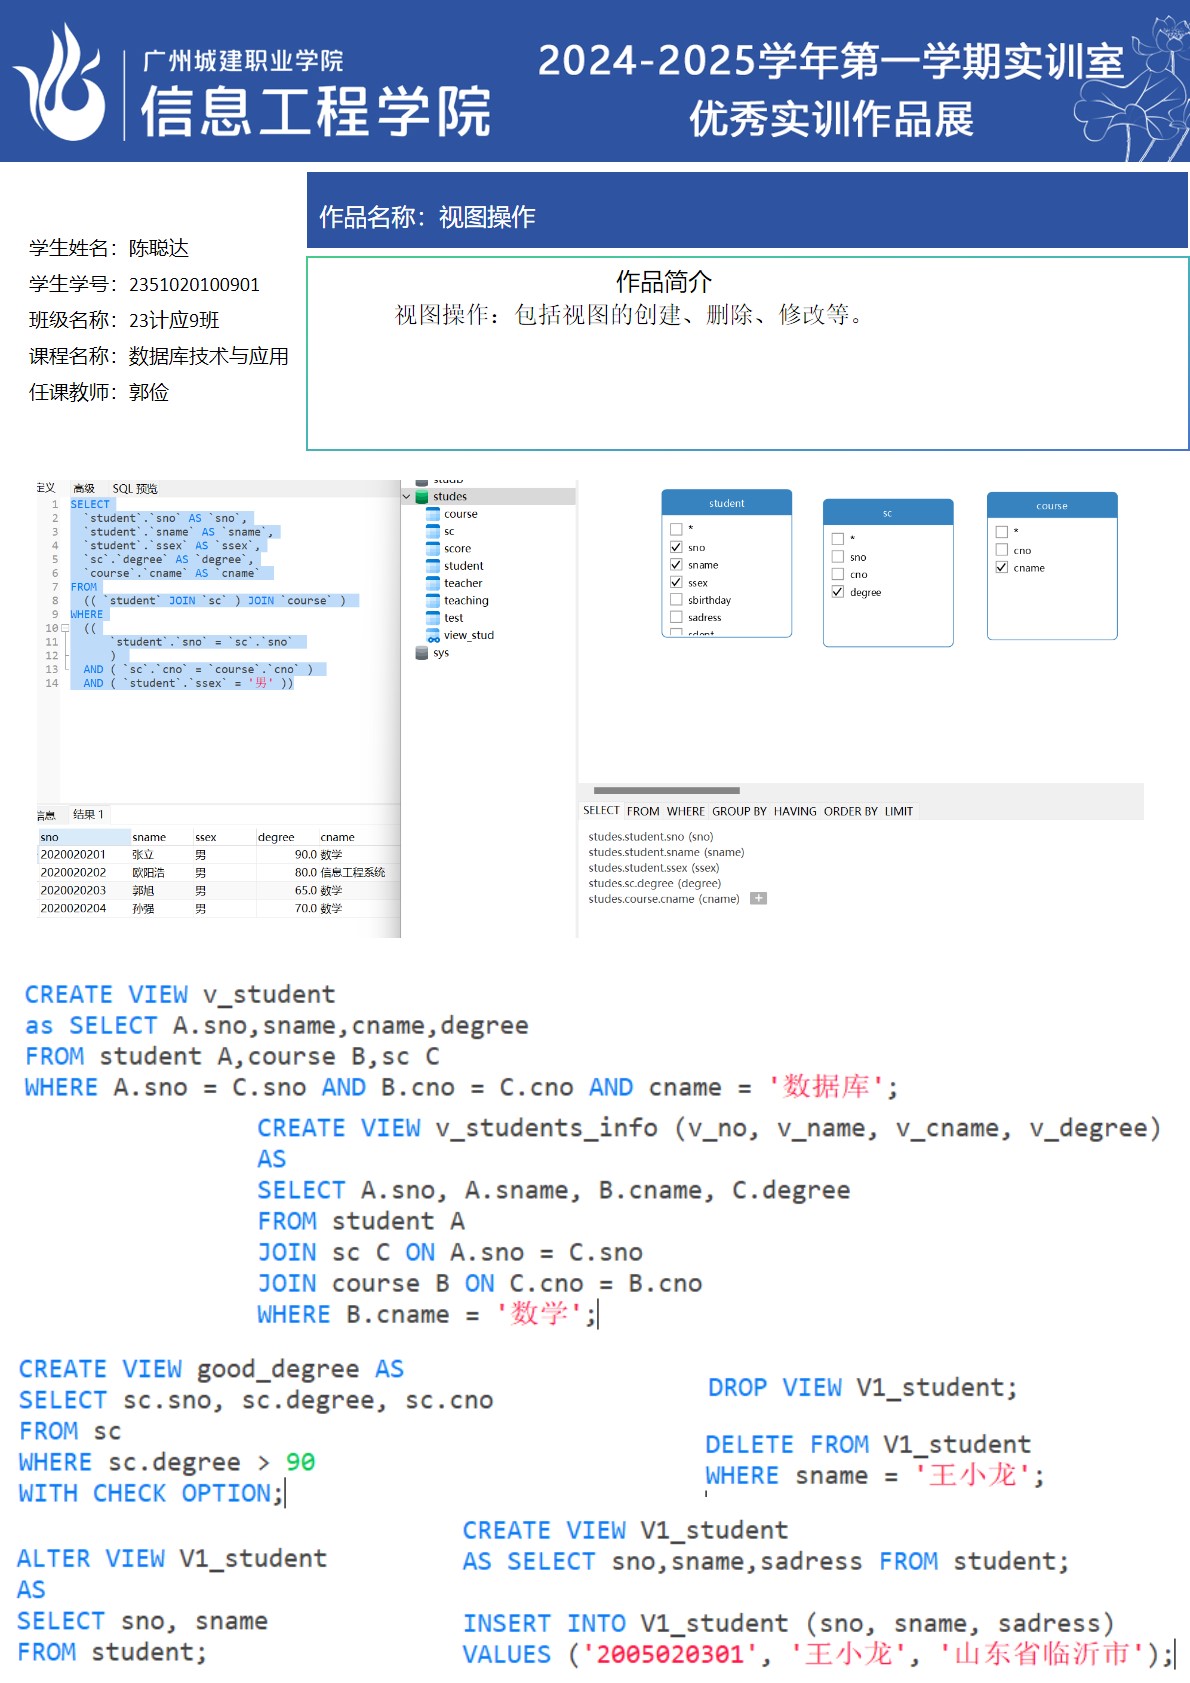This screenshot has height=1683, width=1190.
Task: Uncheck degree in the sc table box
Action: tap(838, 592)
